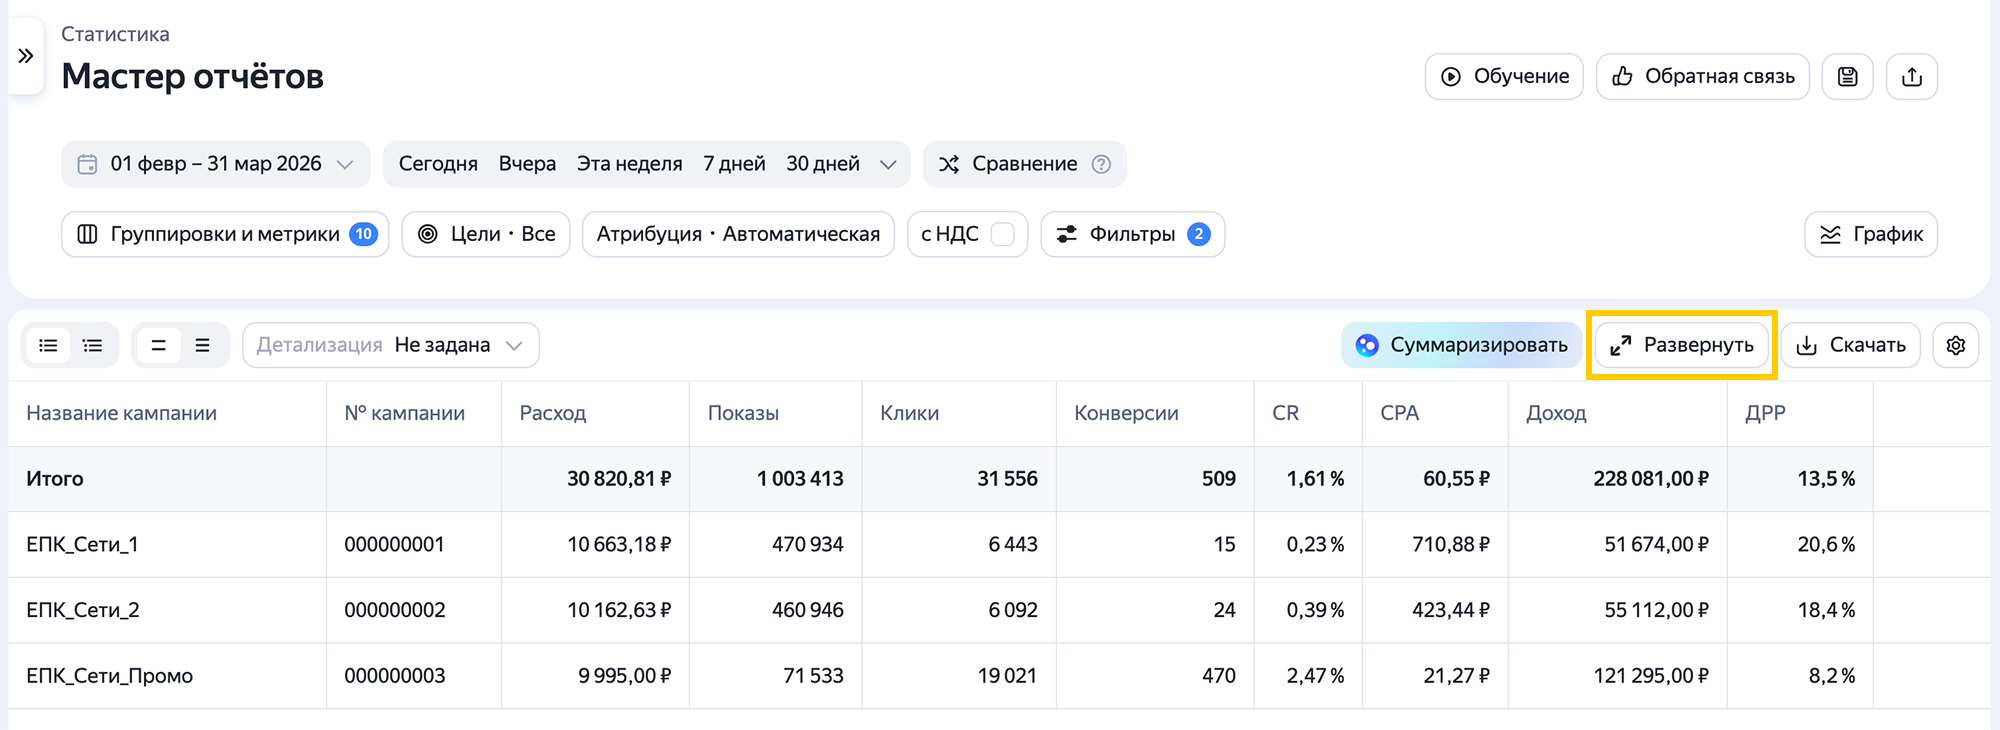Click ДРР value 18,4 %

coord(1826,610)
